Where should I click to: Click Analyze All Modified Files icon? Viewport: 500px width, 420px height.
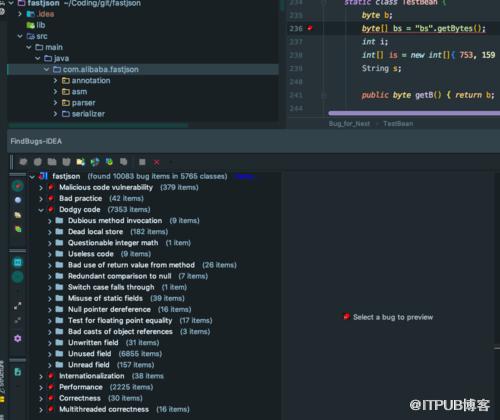(x=109, y=162)
